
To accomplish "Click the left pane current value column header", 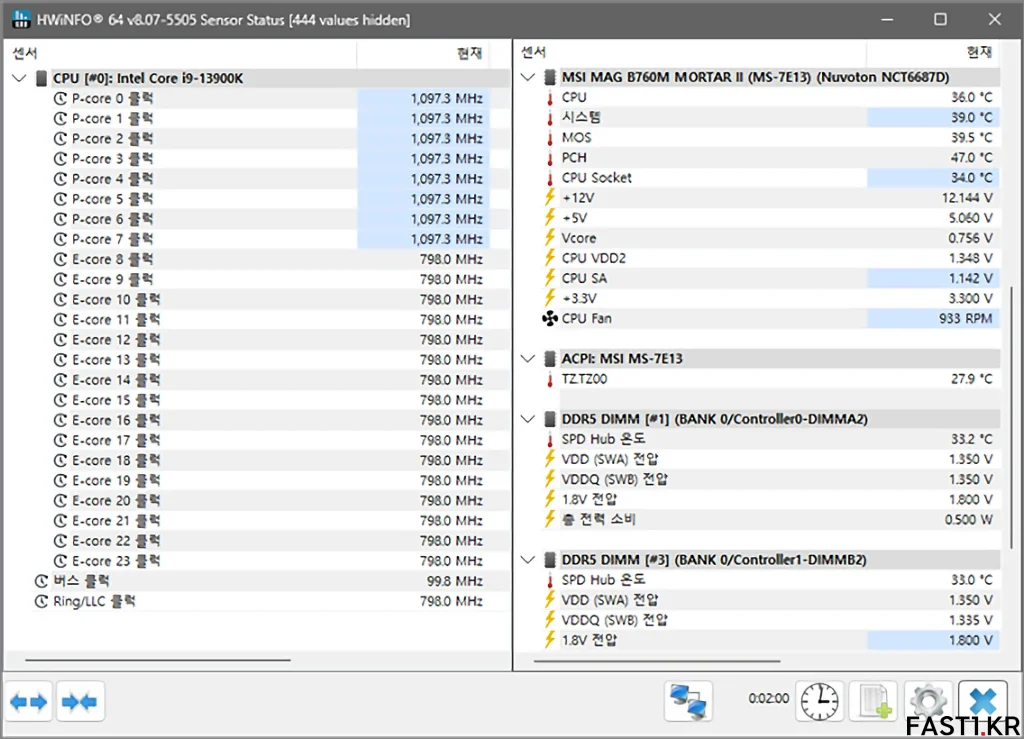I will click(x=424, y=54).
